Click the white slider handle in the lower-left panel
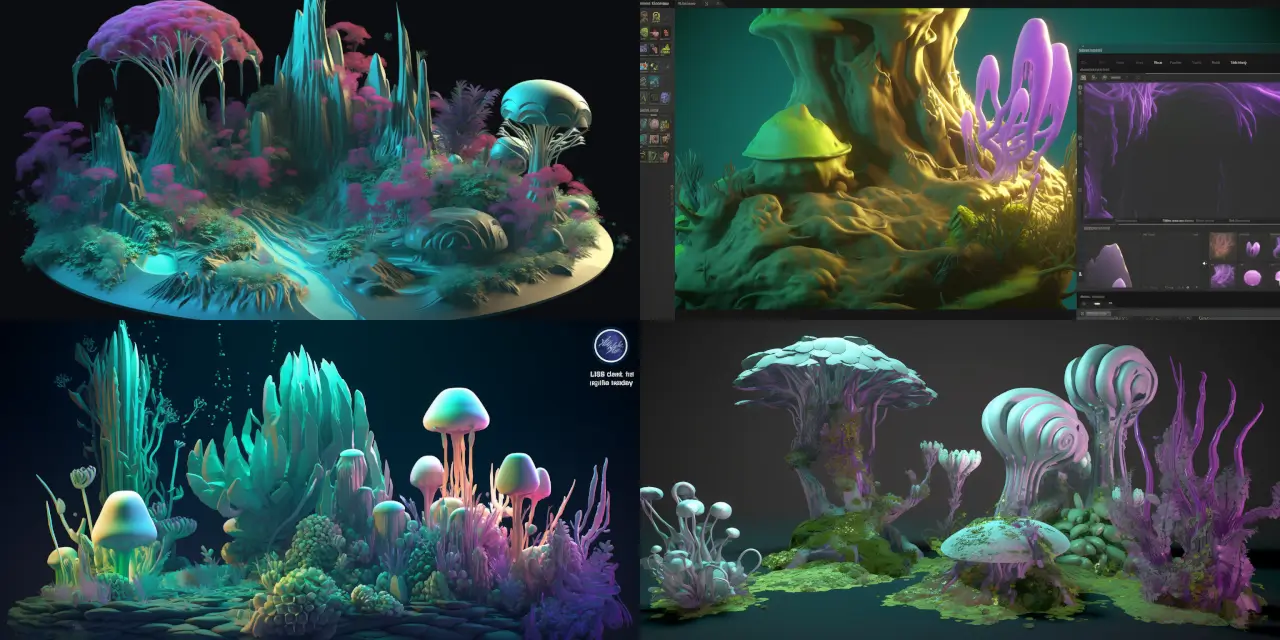The width and height of the screenshot is (1280, 640). point(1097,304)
